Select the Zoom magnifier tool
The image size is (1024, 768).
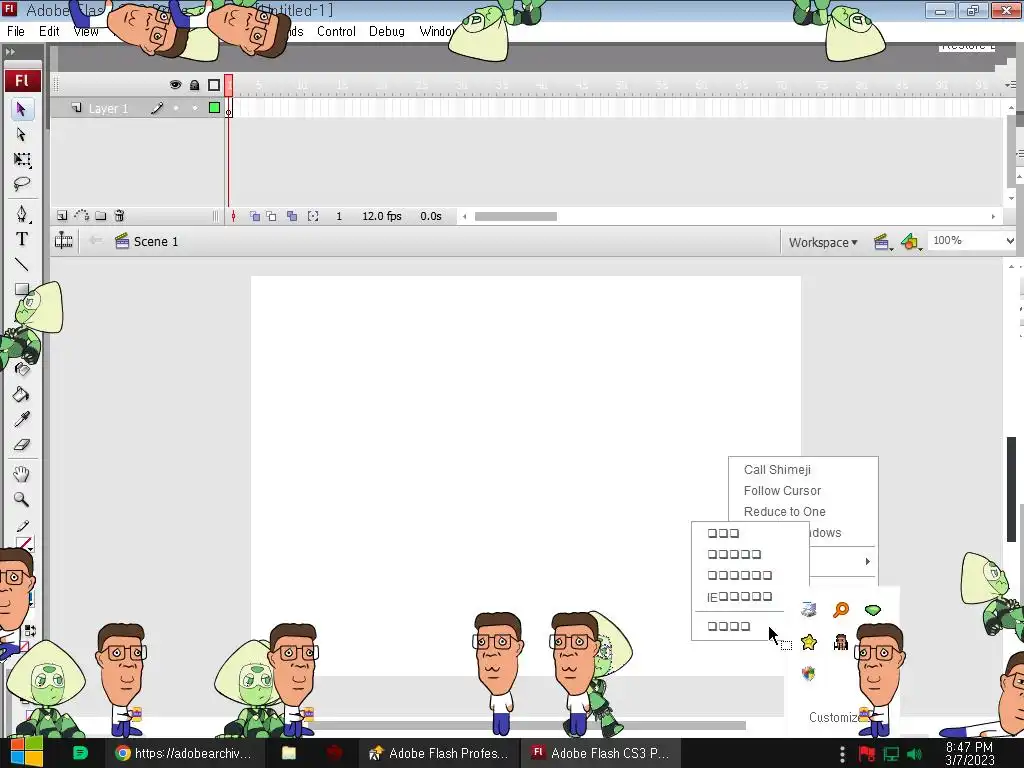22,500
